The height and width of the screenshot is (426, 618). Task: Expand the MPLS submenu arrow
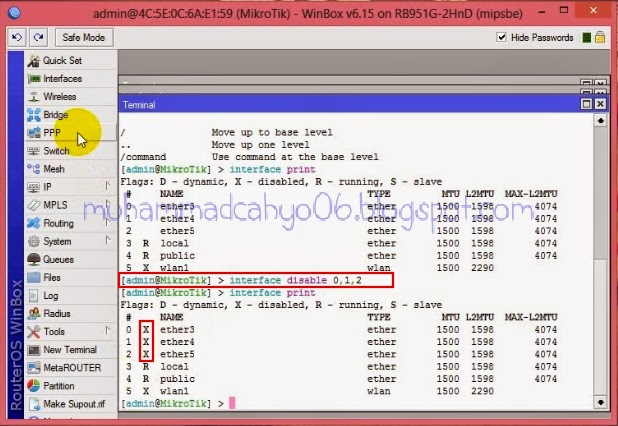tap(108, 204)
